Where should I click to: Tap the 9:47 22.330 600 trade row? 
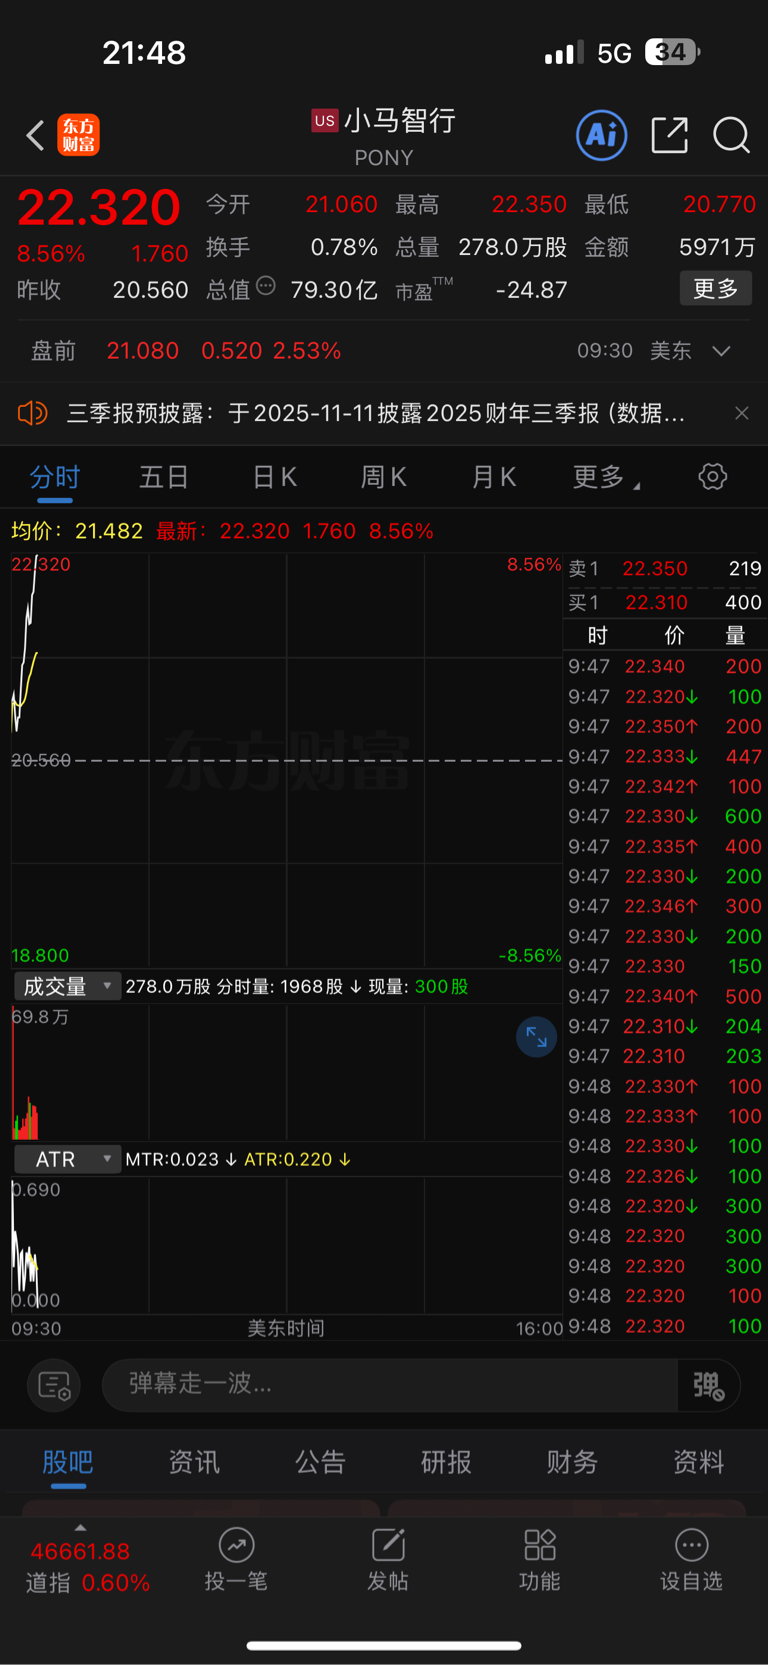665,816
